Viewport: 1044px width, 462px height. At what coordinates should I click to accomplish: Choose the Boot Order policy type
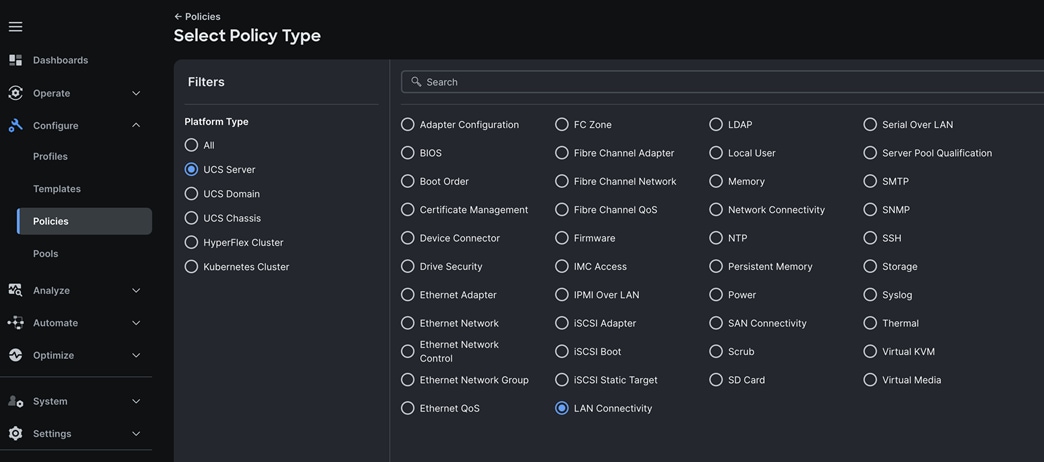407,181
